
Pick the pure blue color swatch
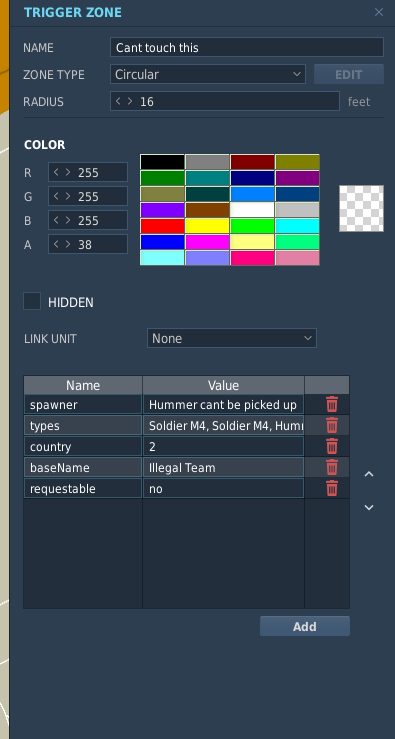tap(163, 242)
